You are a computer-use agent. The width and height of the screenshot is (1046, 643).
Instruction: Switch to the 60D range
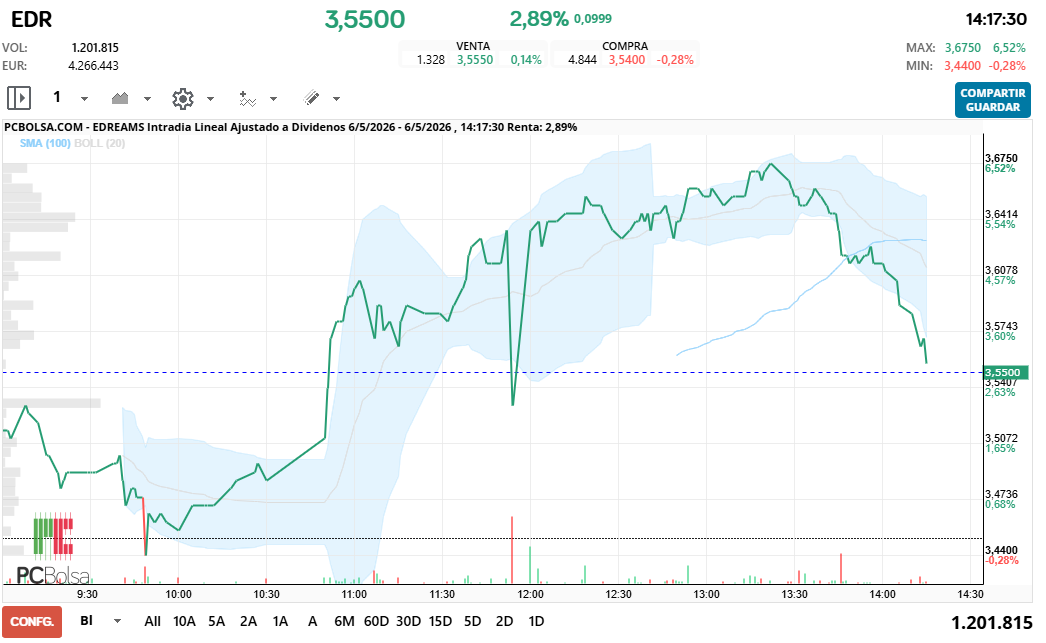pos(376,622)
